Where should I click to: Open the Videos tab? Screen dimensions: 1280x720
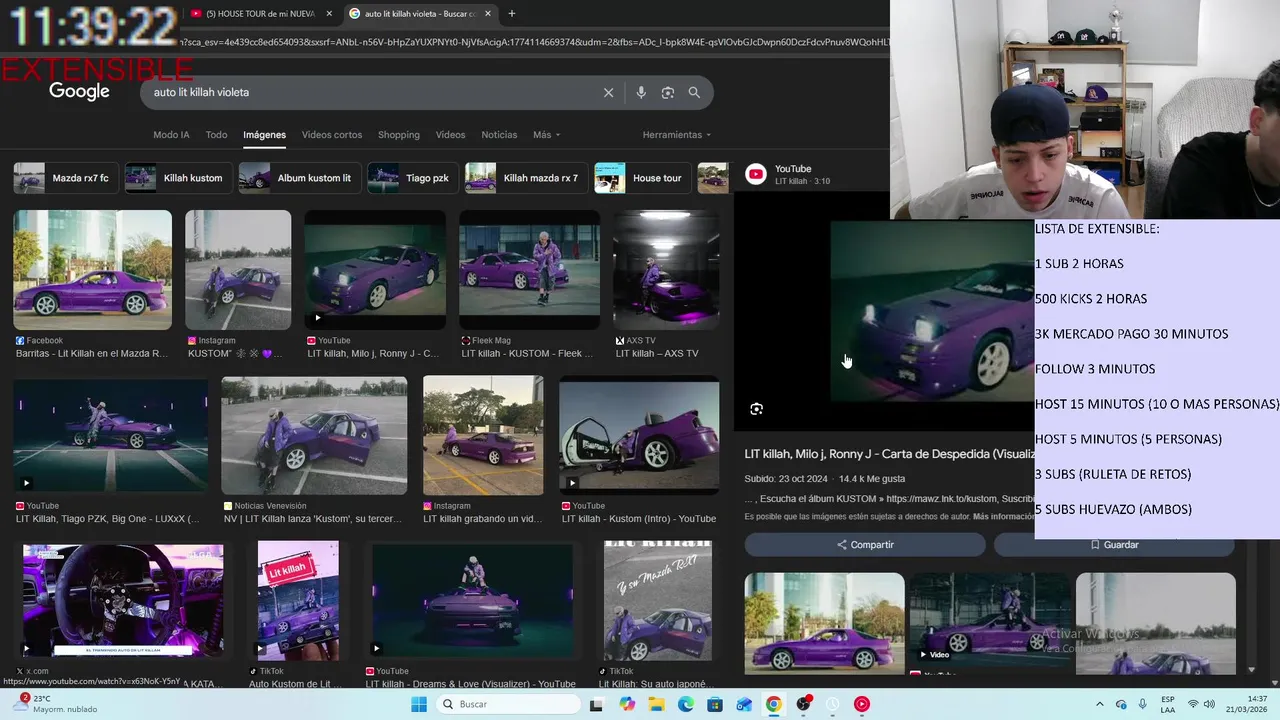click(x=450, y=135)
